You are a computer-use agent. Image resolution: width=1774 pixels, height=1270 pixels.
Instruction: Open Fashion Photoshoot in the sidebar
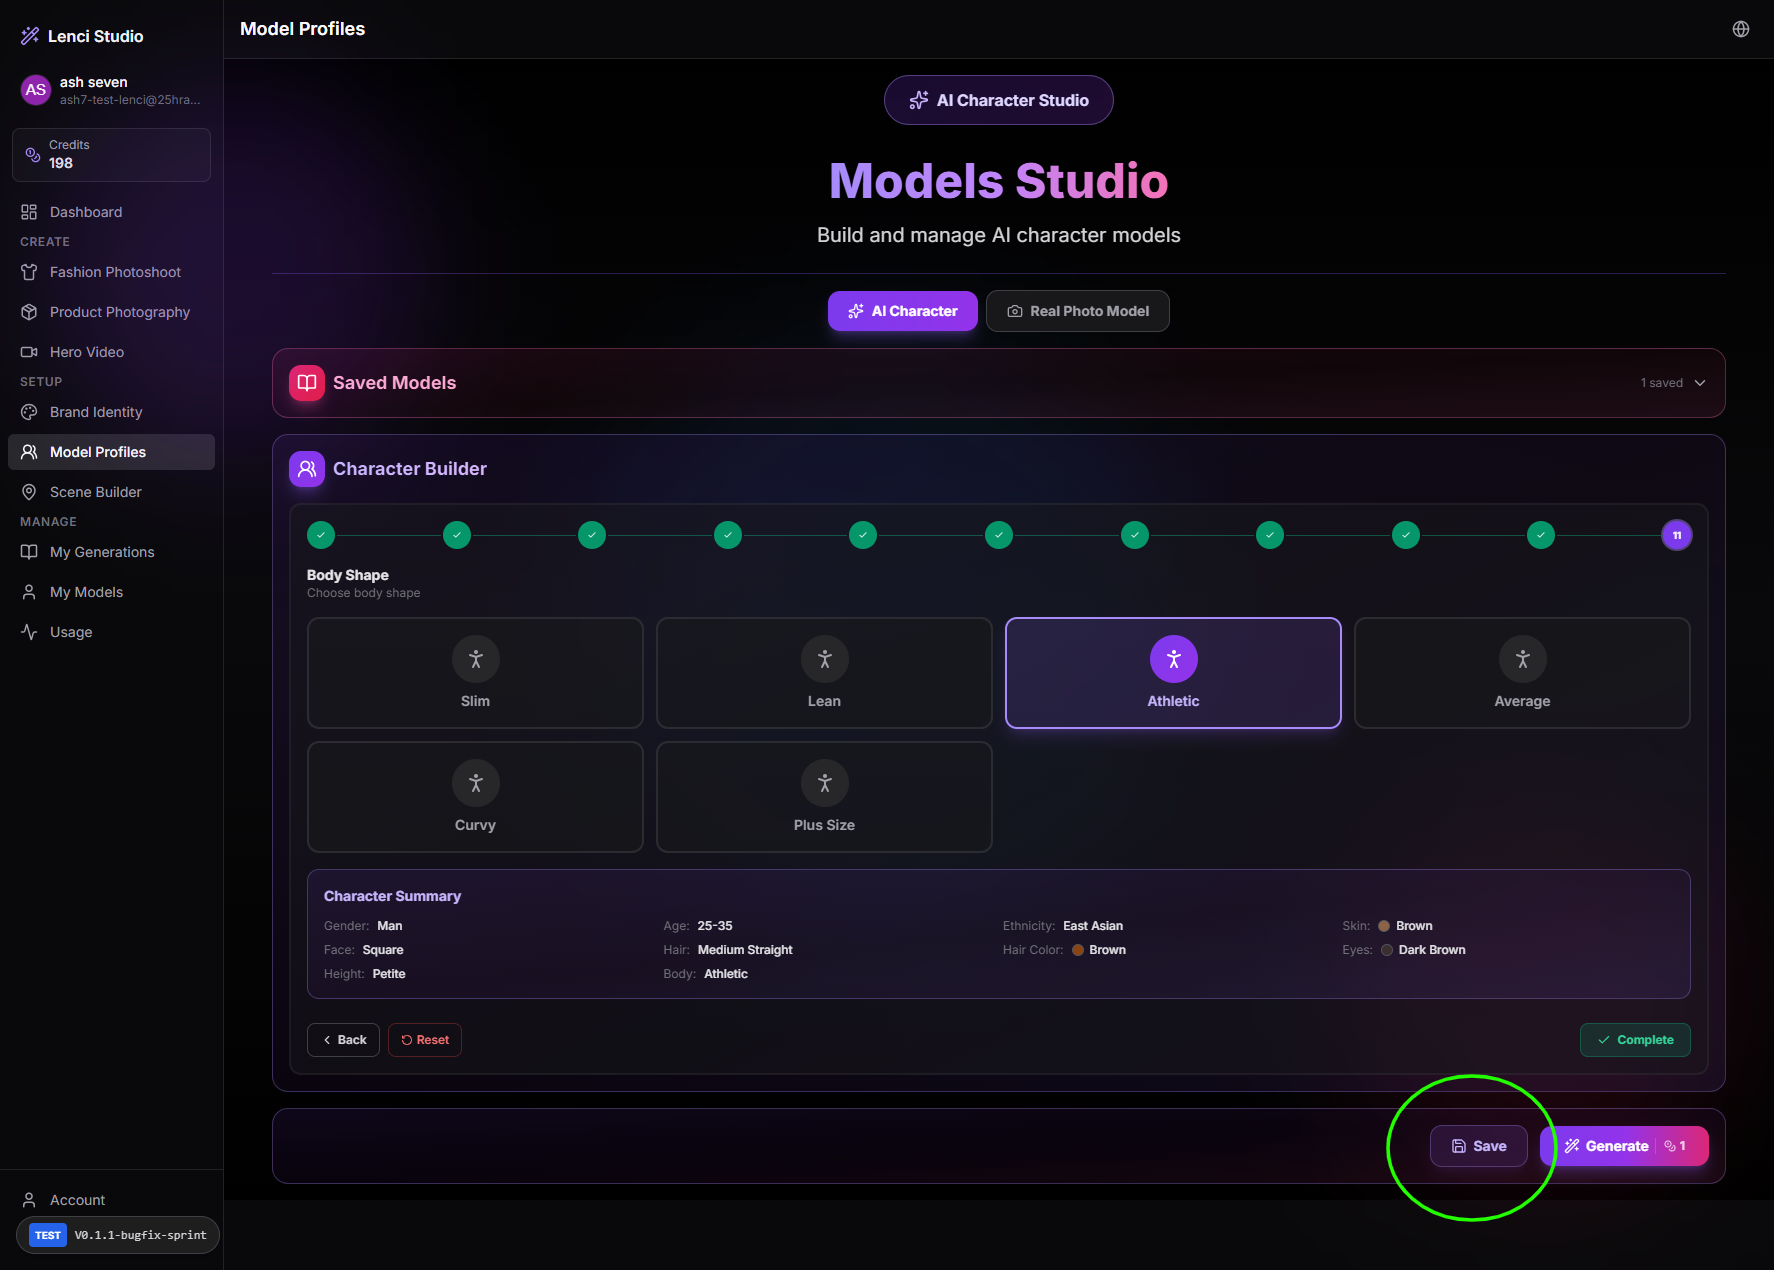(x=115, y=272)
